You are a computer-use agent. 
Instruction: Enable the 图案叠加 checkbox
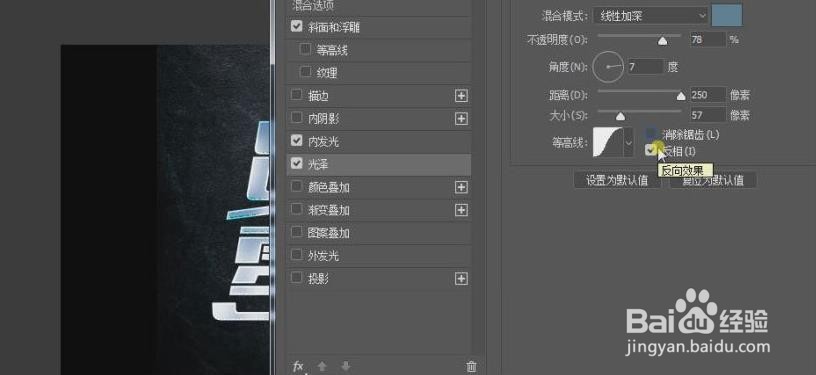pyautogui.click(x=297, y=231)
